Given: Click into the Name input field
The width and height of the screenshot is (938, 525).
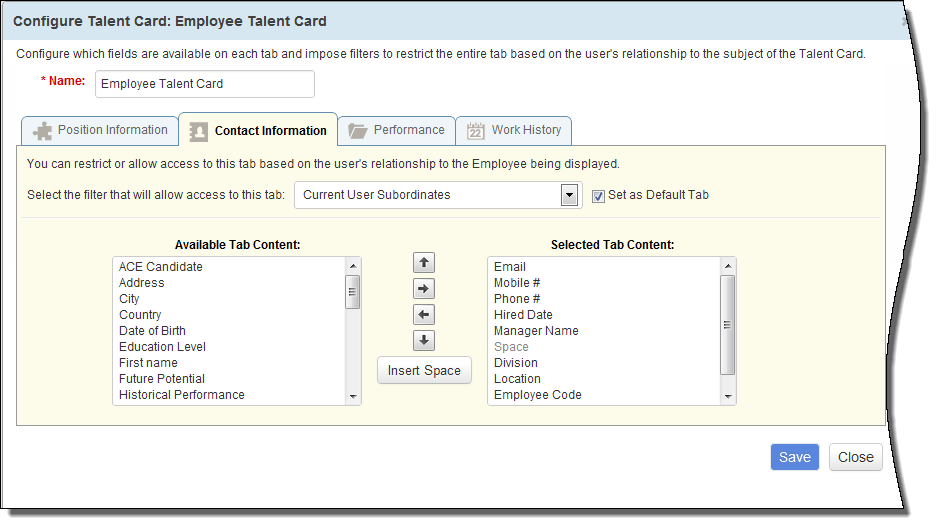Looking at the screenshot, I should [205, 84].
